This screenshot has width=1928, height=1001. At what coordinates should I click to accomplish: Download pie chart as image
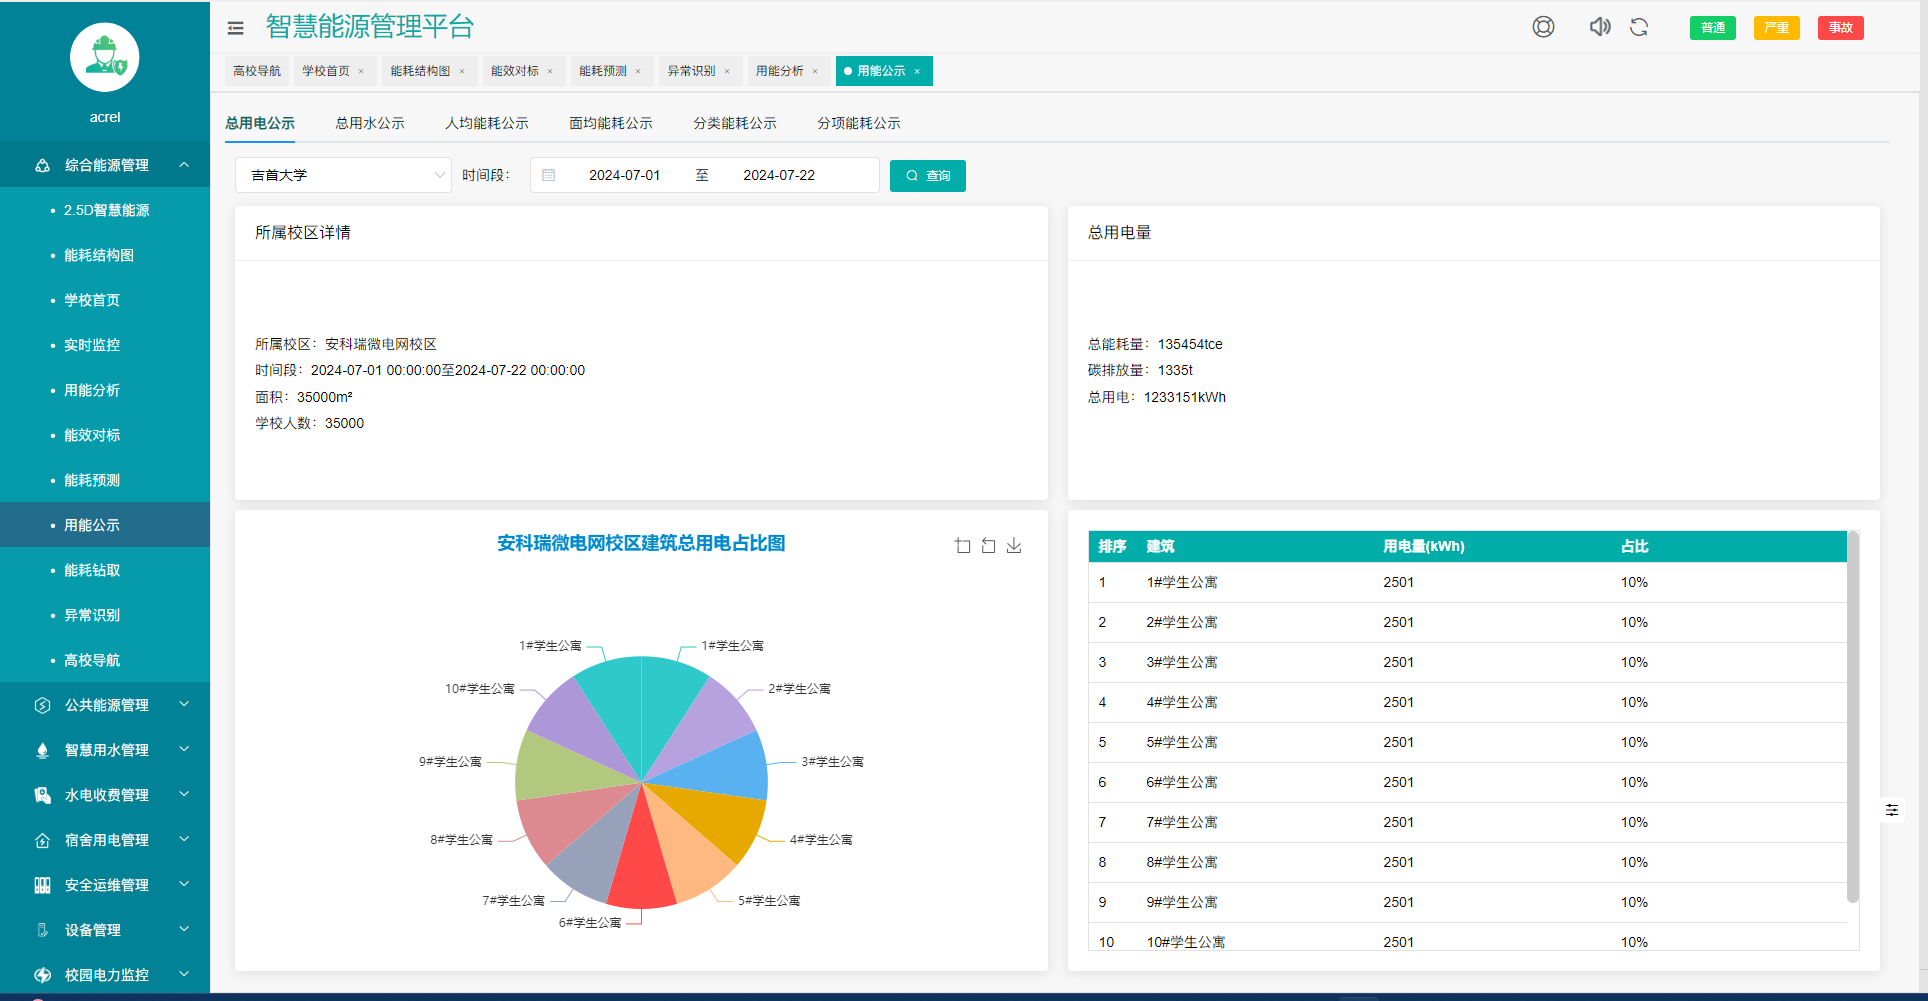coord(1014,545)
